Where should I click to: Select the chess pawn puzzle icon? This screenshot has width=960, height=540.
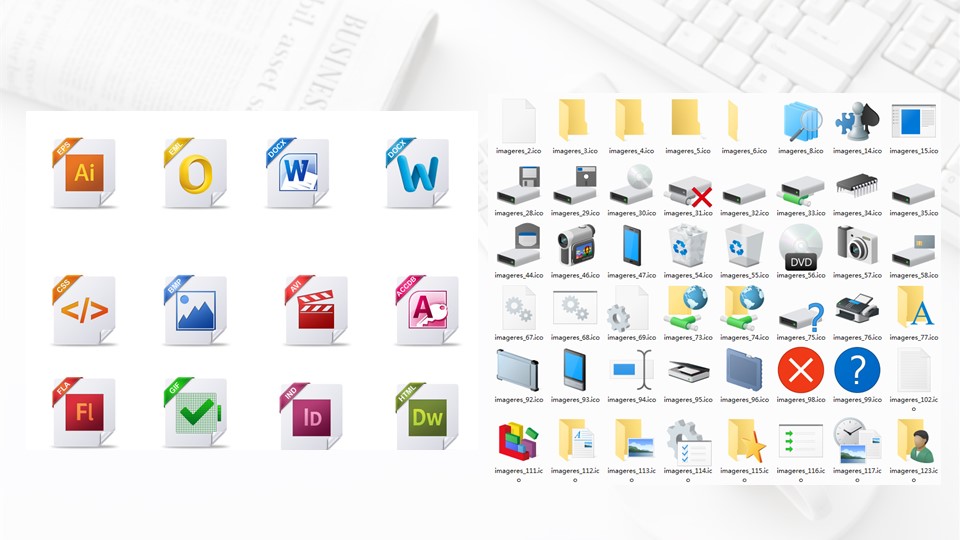coord(857,122)
